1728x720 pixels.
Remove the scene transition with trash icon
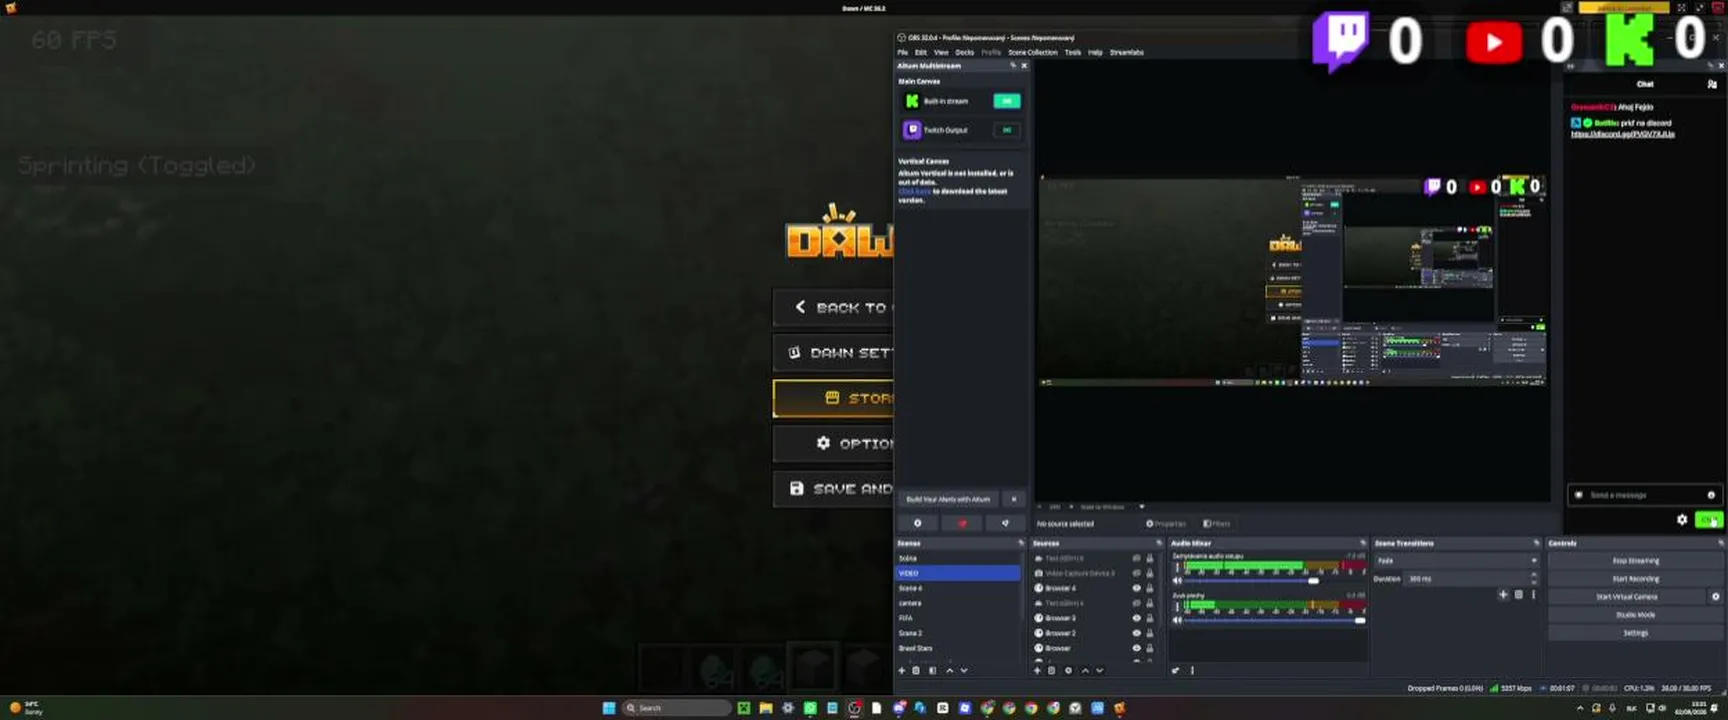(x=1518, y=594)
